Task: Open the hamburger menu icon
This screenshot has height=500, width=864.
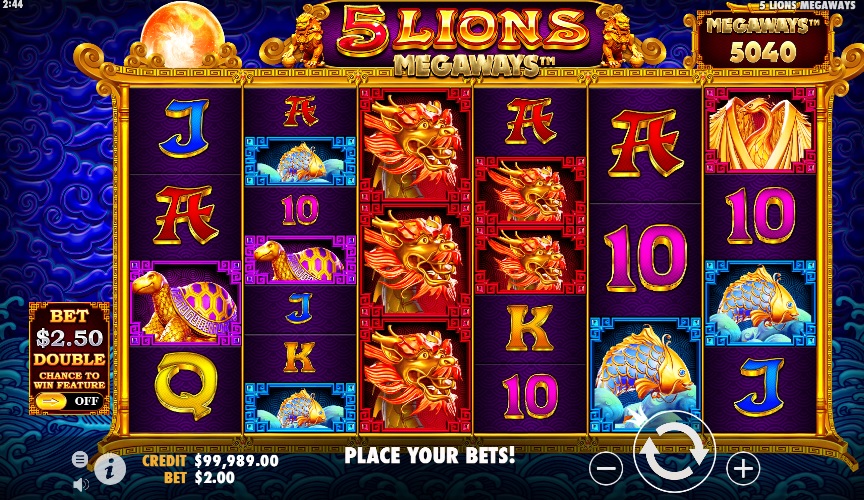Action: click(x=80, y=459)
